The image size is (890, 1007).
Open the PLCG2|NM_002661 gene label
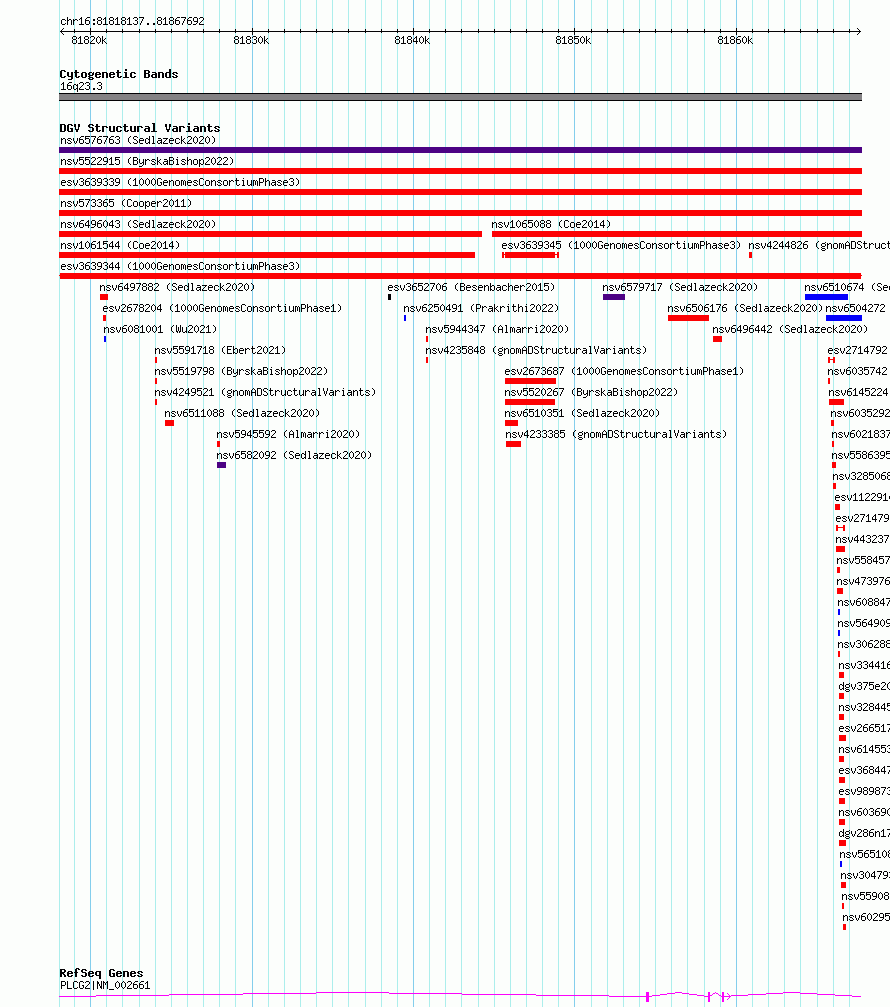pos(105,985)
